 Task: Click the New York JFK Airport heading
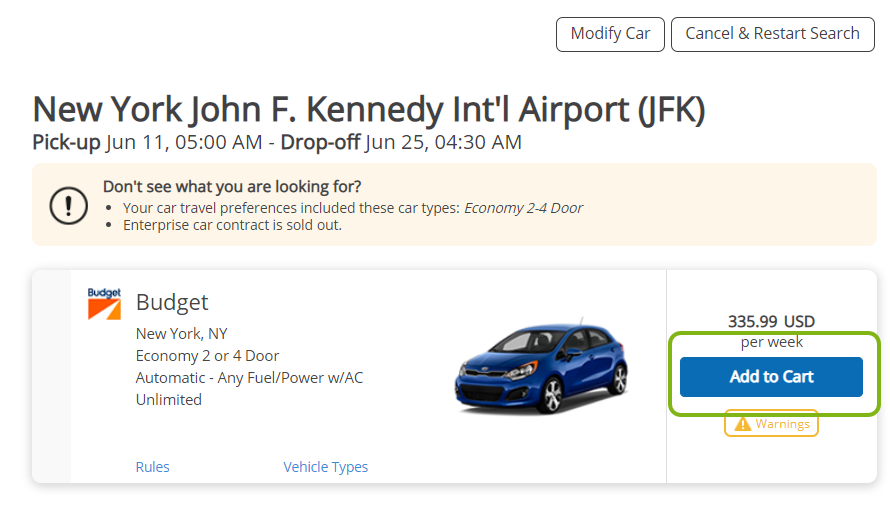pos(369,109)
